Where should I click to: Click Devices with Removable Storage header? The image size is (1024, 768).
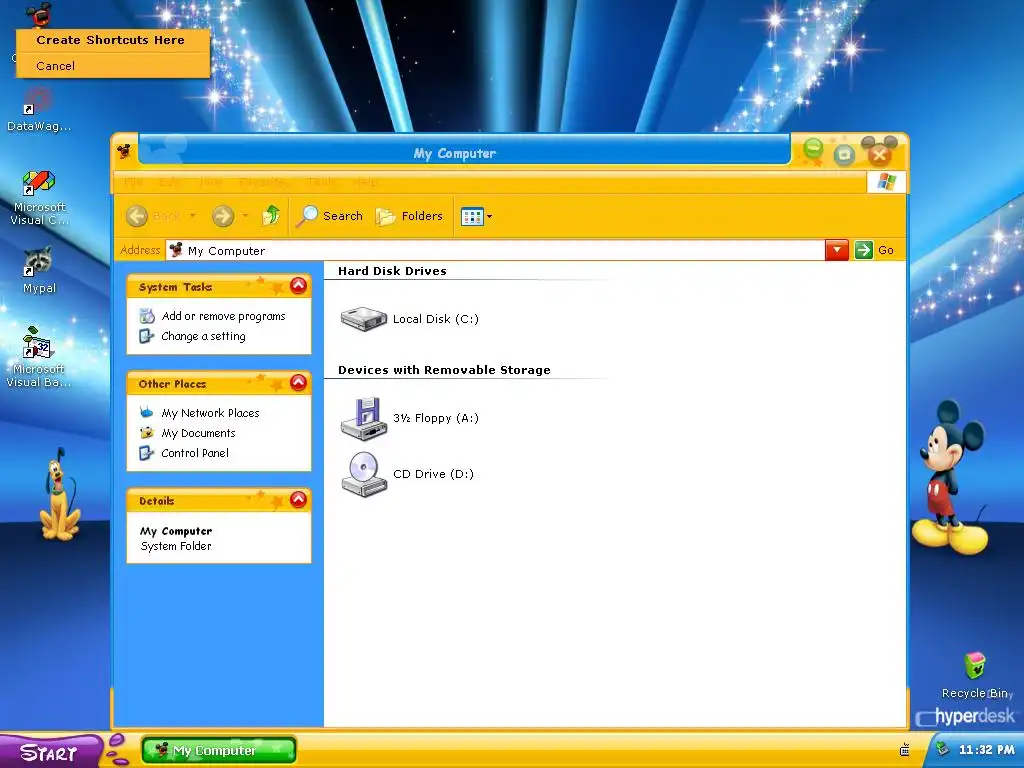(x=444, y=370)
